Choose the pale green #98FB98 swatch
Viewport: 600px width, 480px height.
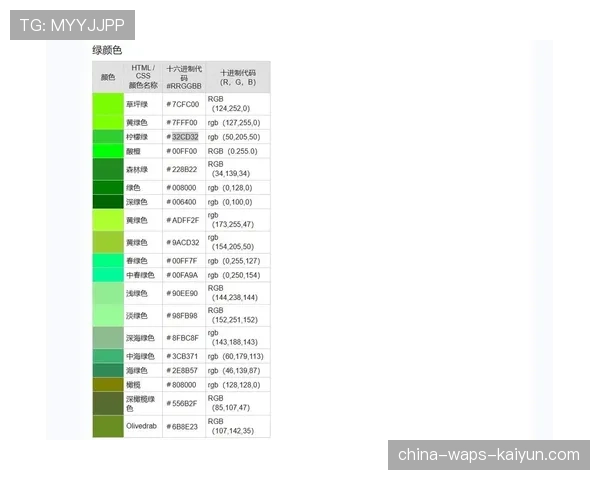(x=108, y=315)
